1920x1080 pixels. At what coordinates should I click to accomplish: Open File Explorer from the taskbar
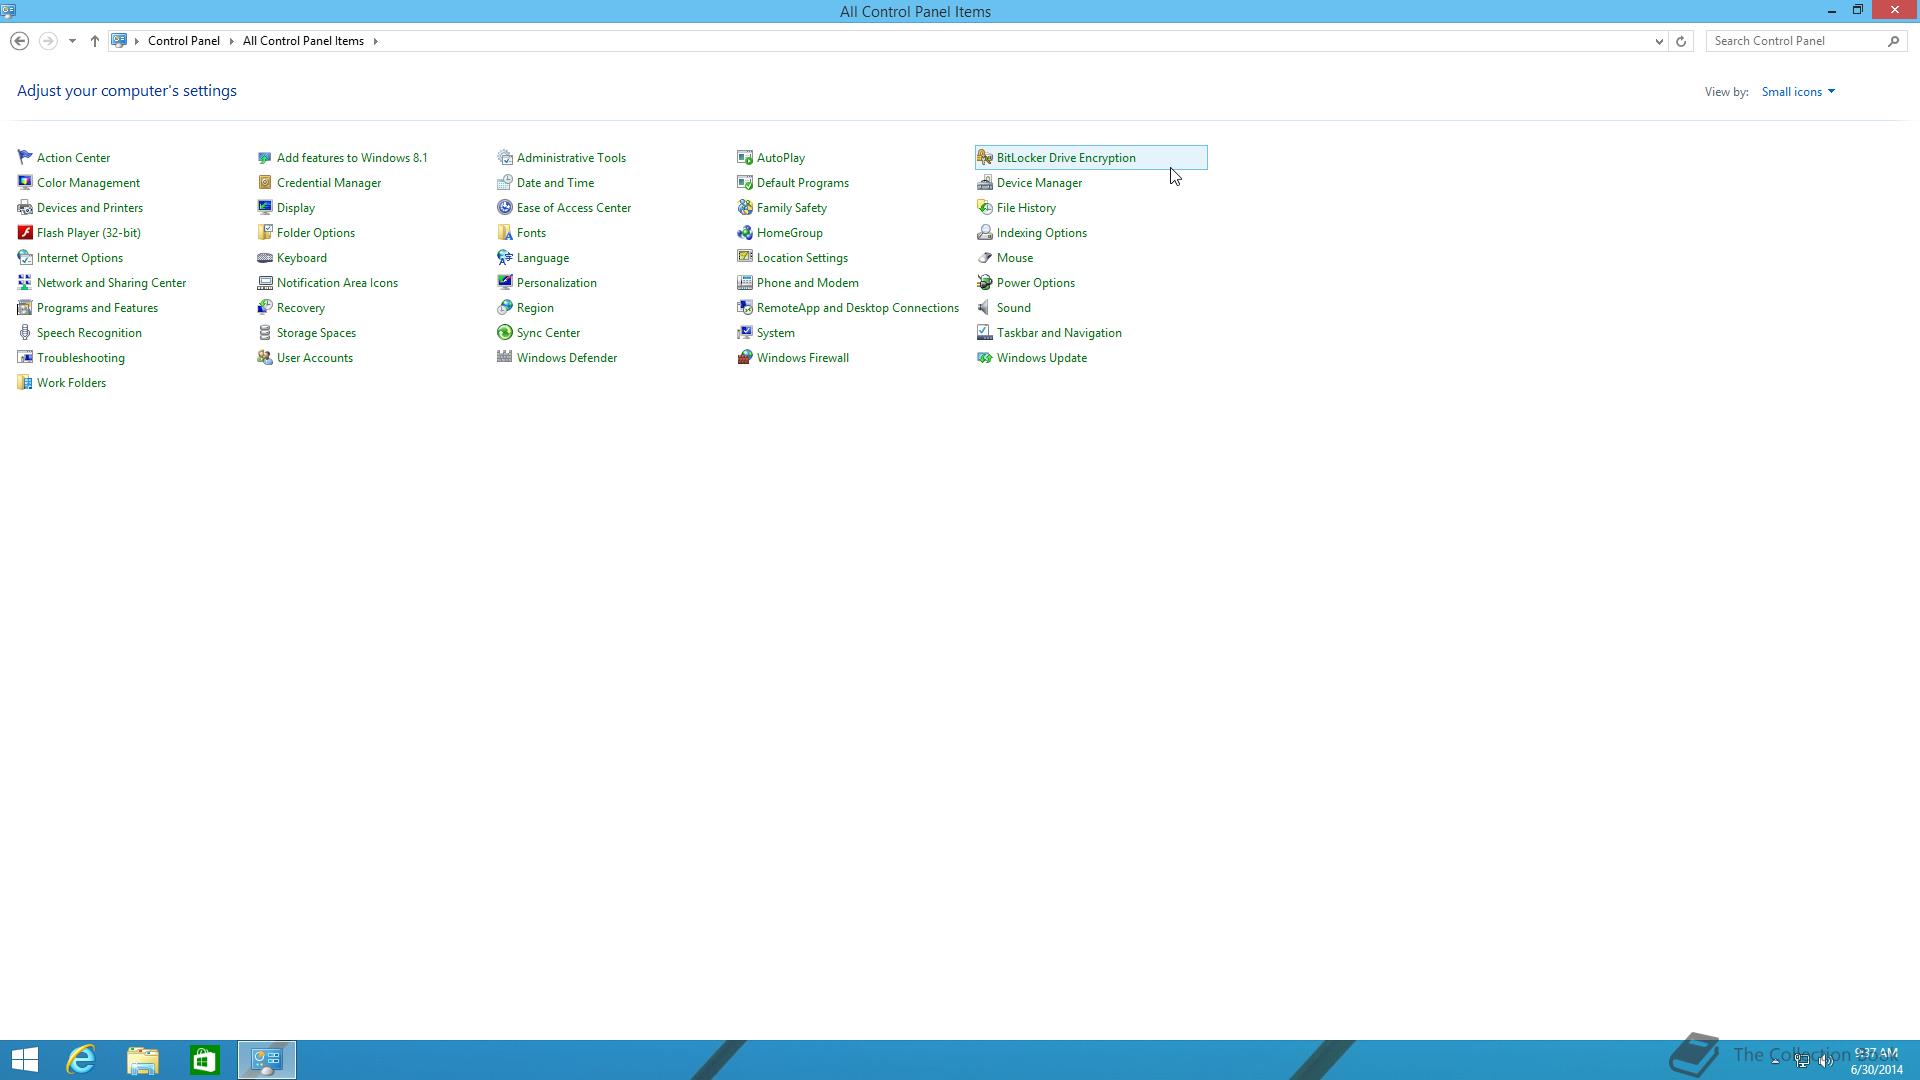(143, 1060)
